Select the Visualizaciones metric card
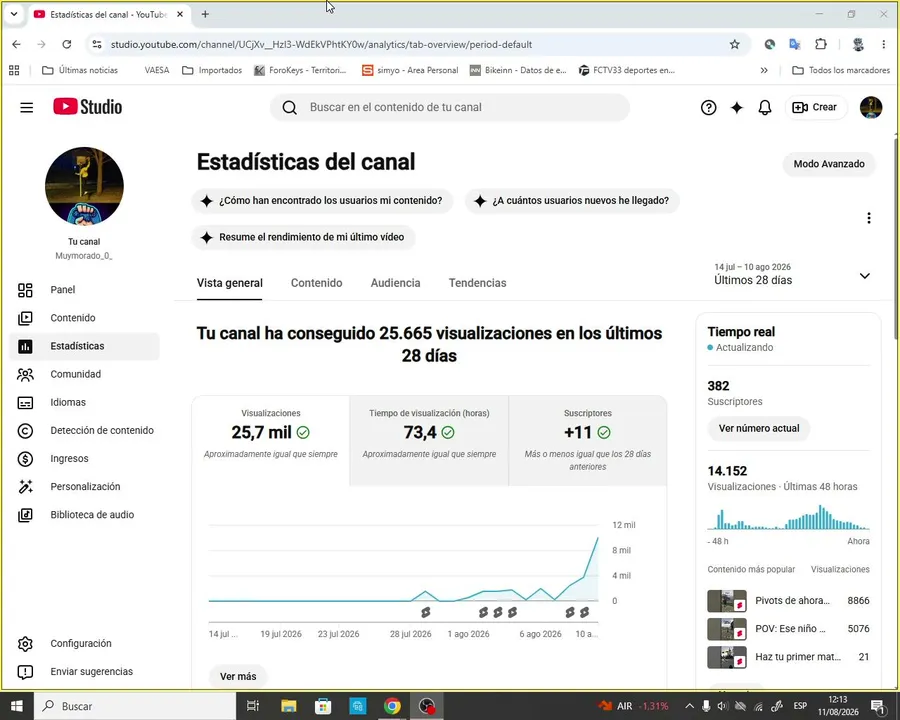 (x=271, y=440)
